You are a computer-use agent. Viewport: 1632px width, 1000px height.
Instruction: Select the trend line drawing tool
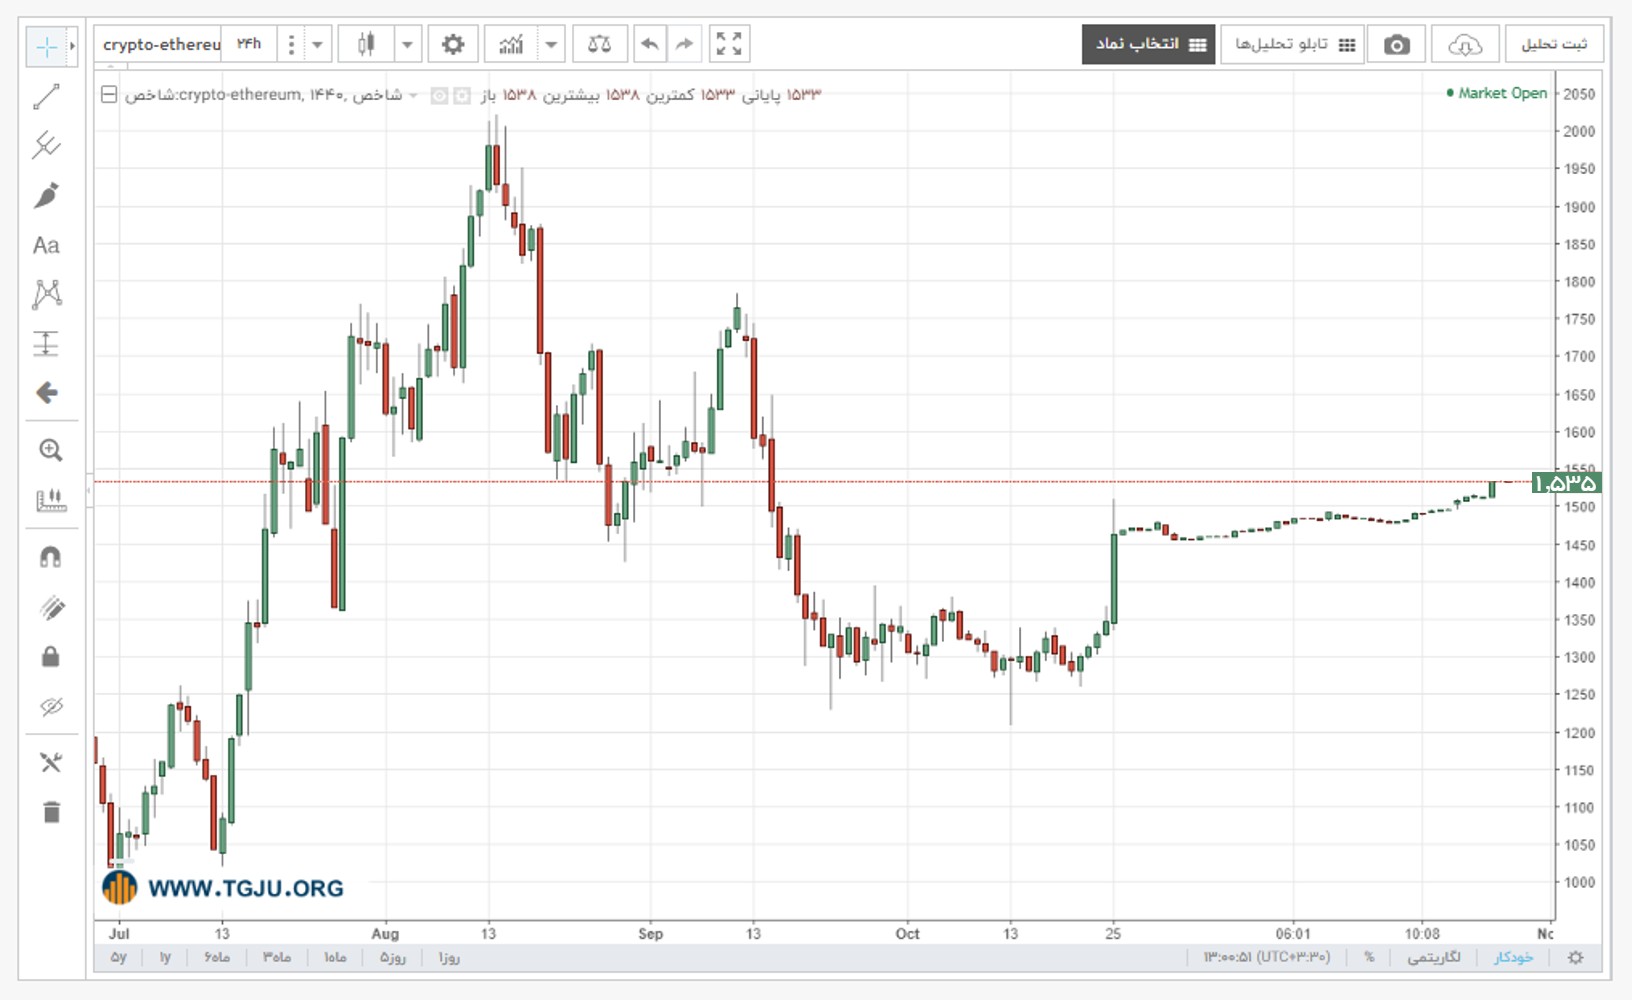pos(46,97)
